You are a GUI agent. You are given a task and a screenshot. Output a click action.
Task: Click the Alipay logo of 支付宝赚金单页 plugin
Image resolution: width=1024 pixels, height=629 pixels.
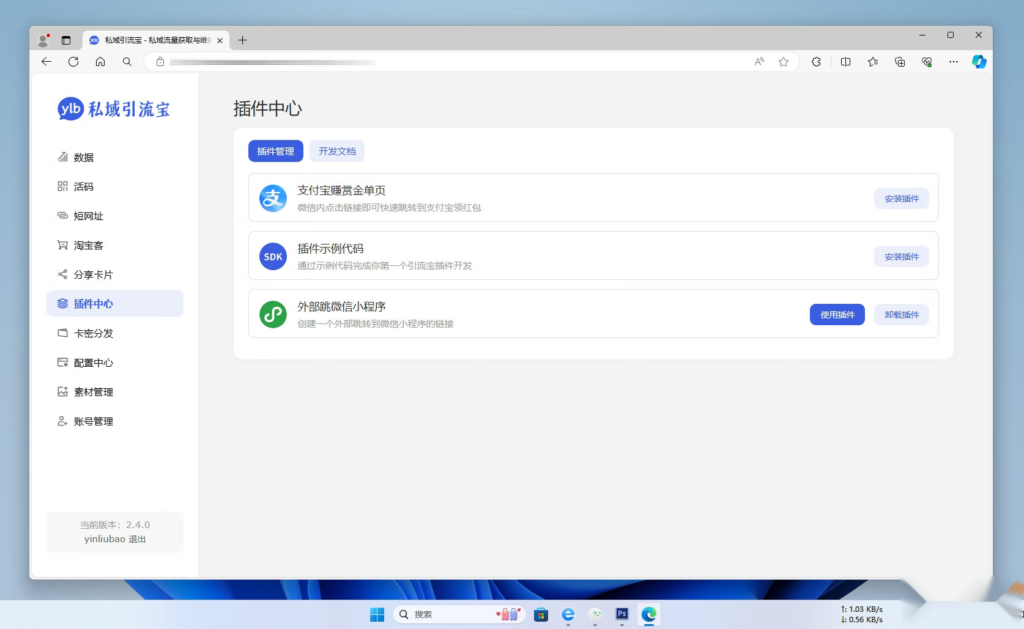click(x=272, y=198)
